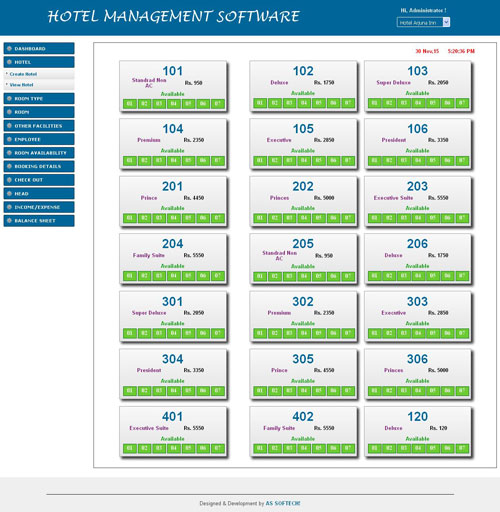500x512 pixels.
Task: Open the Room Availability menu
Action: point(39,153)
